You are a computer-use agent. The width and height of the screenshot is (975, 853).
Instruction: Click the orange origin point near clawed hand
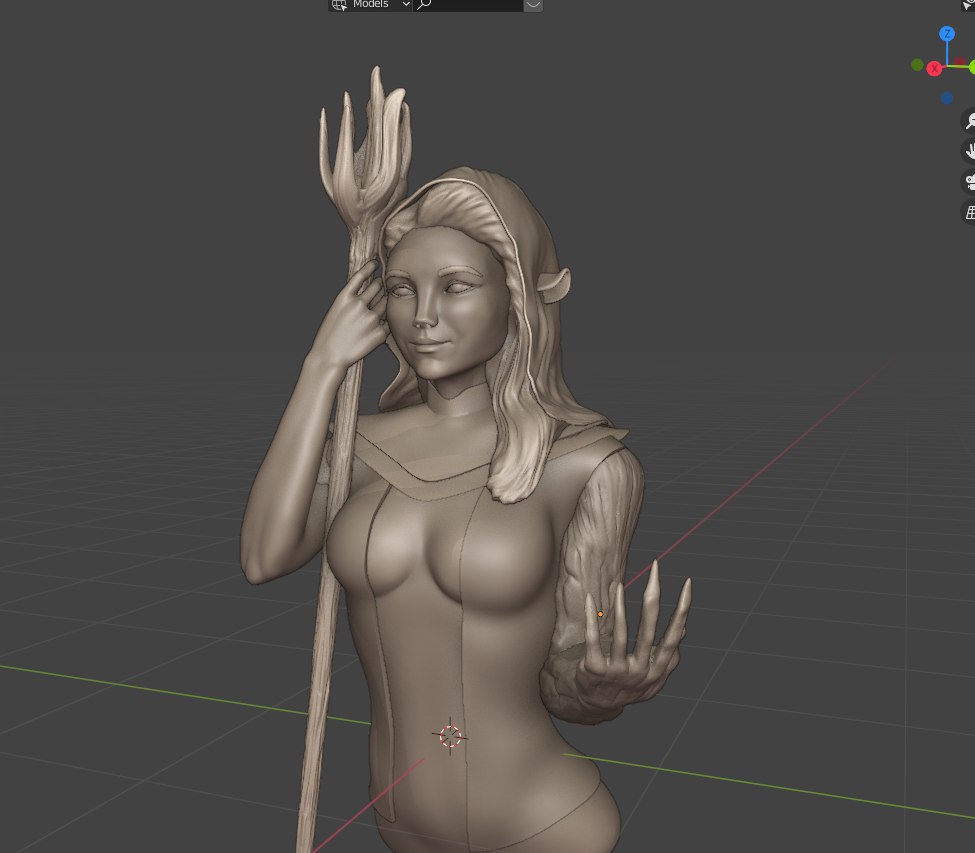coord(600,614)
